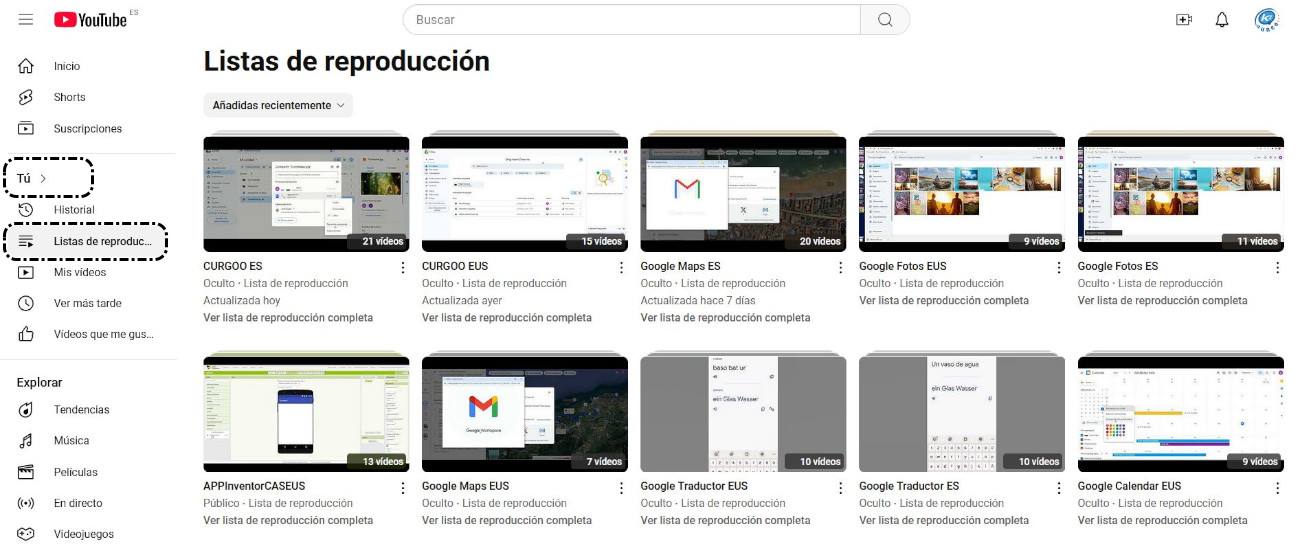Open the Google Maps EUS playlist thumbnail
This screenshot has height=553, width=1300.
(x=525, y=412)
